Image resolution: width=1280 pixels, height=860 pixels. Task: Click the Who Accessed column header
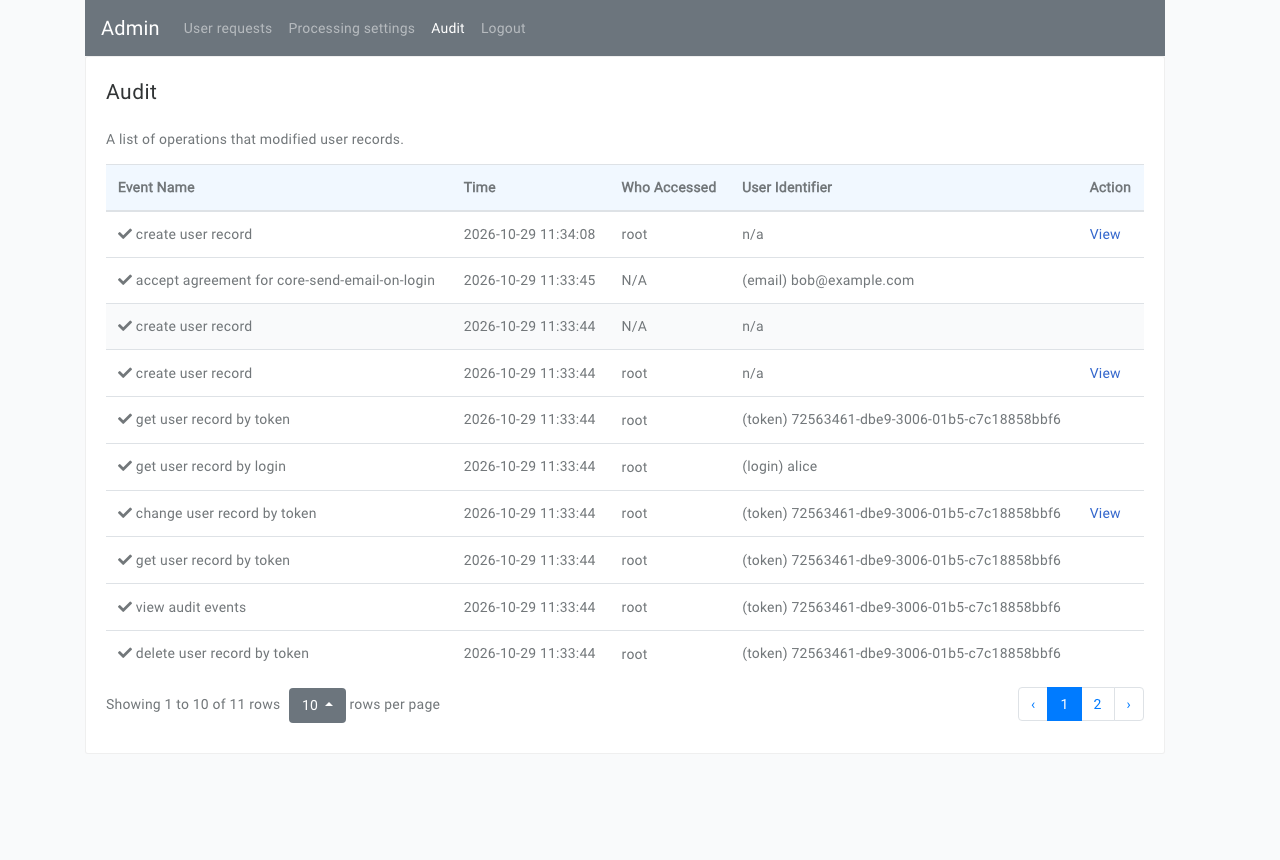coord(669,187)
